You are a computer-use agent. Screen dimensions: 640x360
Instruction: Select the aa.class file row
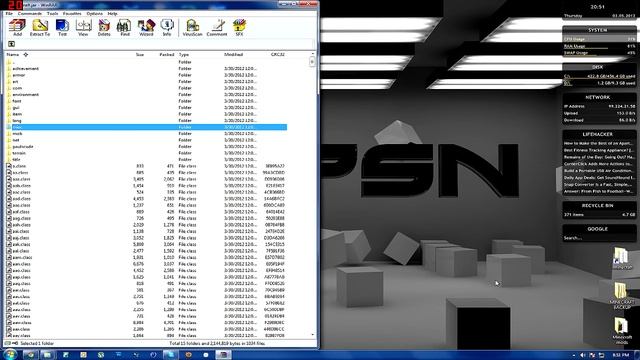pyautogui.click(x=146, y=173)
